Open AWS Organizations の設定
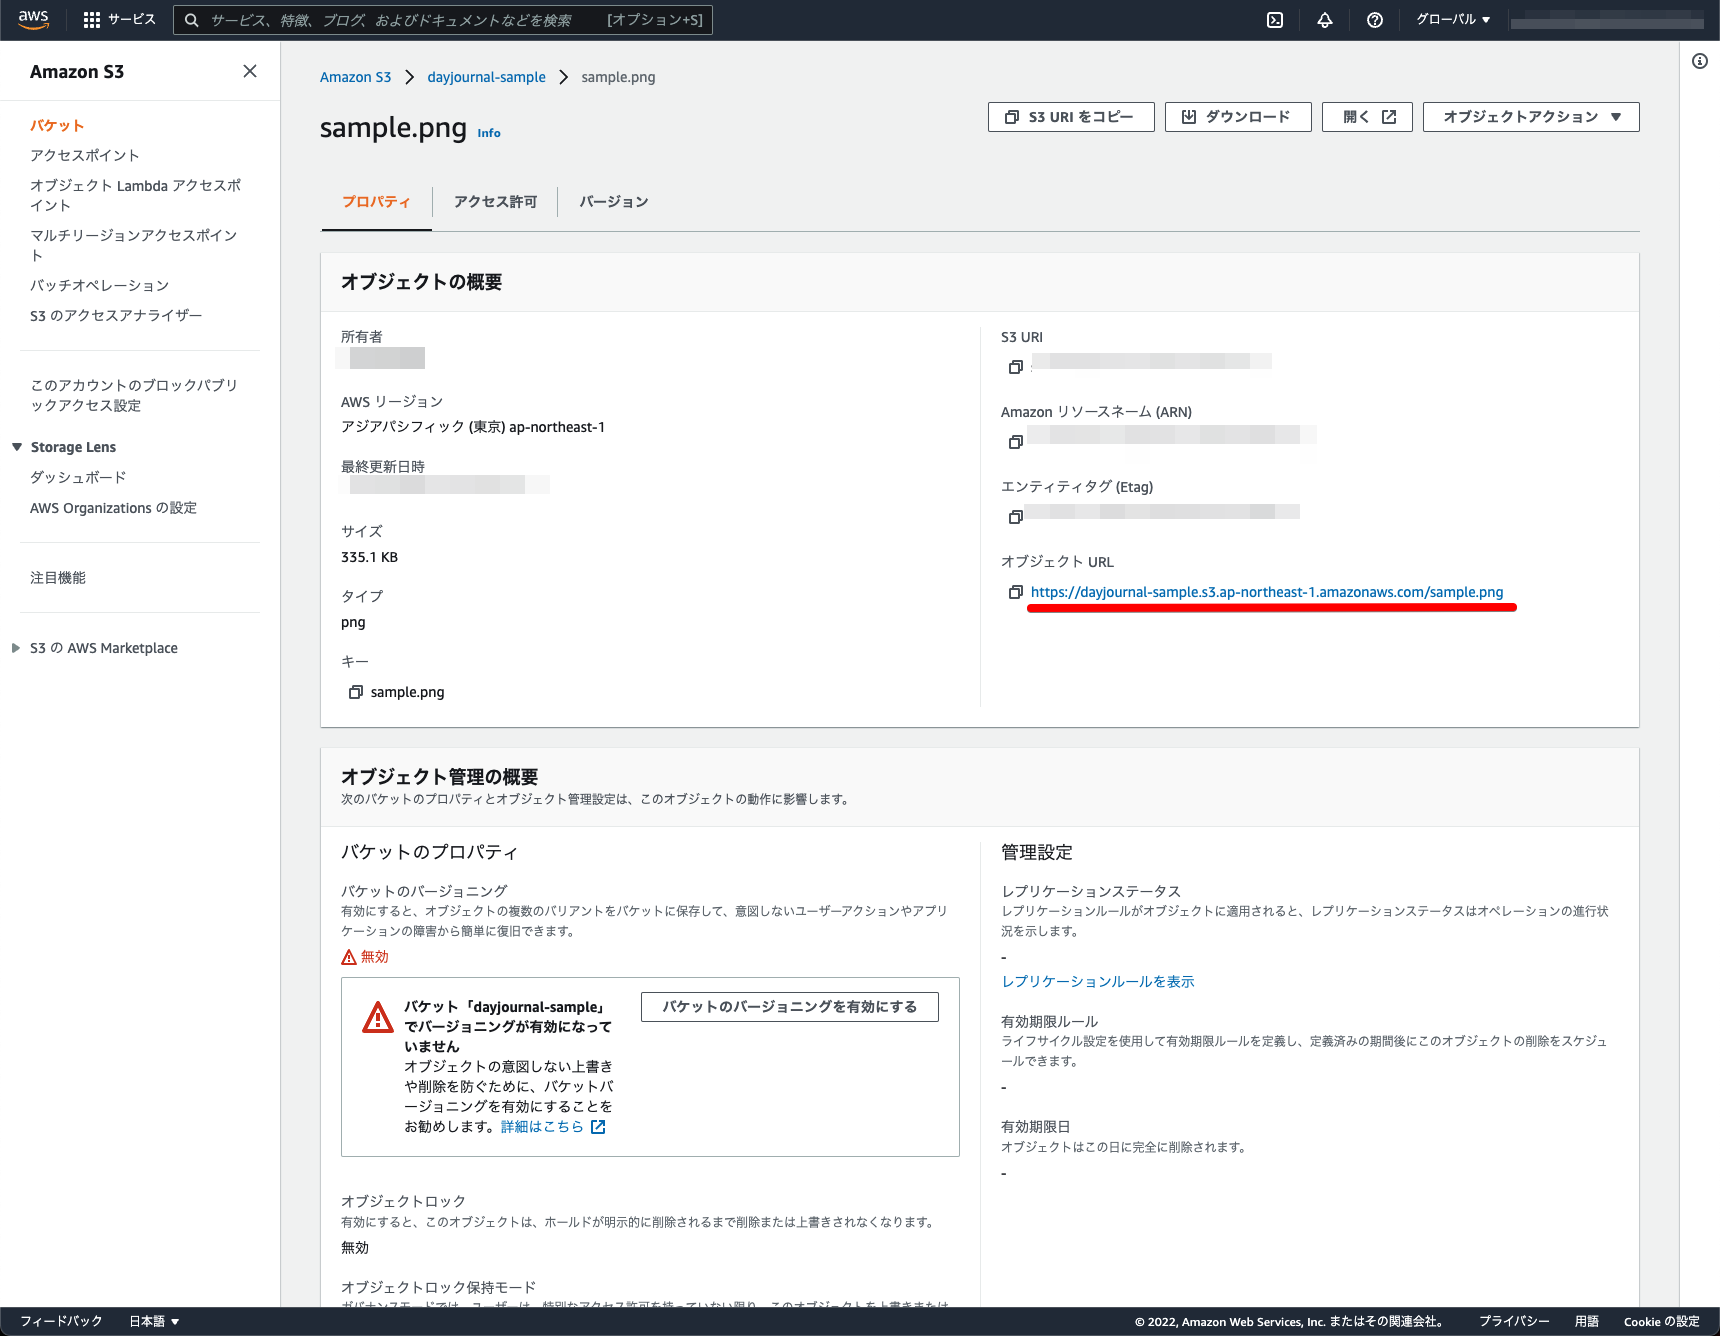The height and width of the screenshot is (1336, 1720). [x=113, y=508]
